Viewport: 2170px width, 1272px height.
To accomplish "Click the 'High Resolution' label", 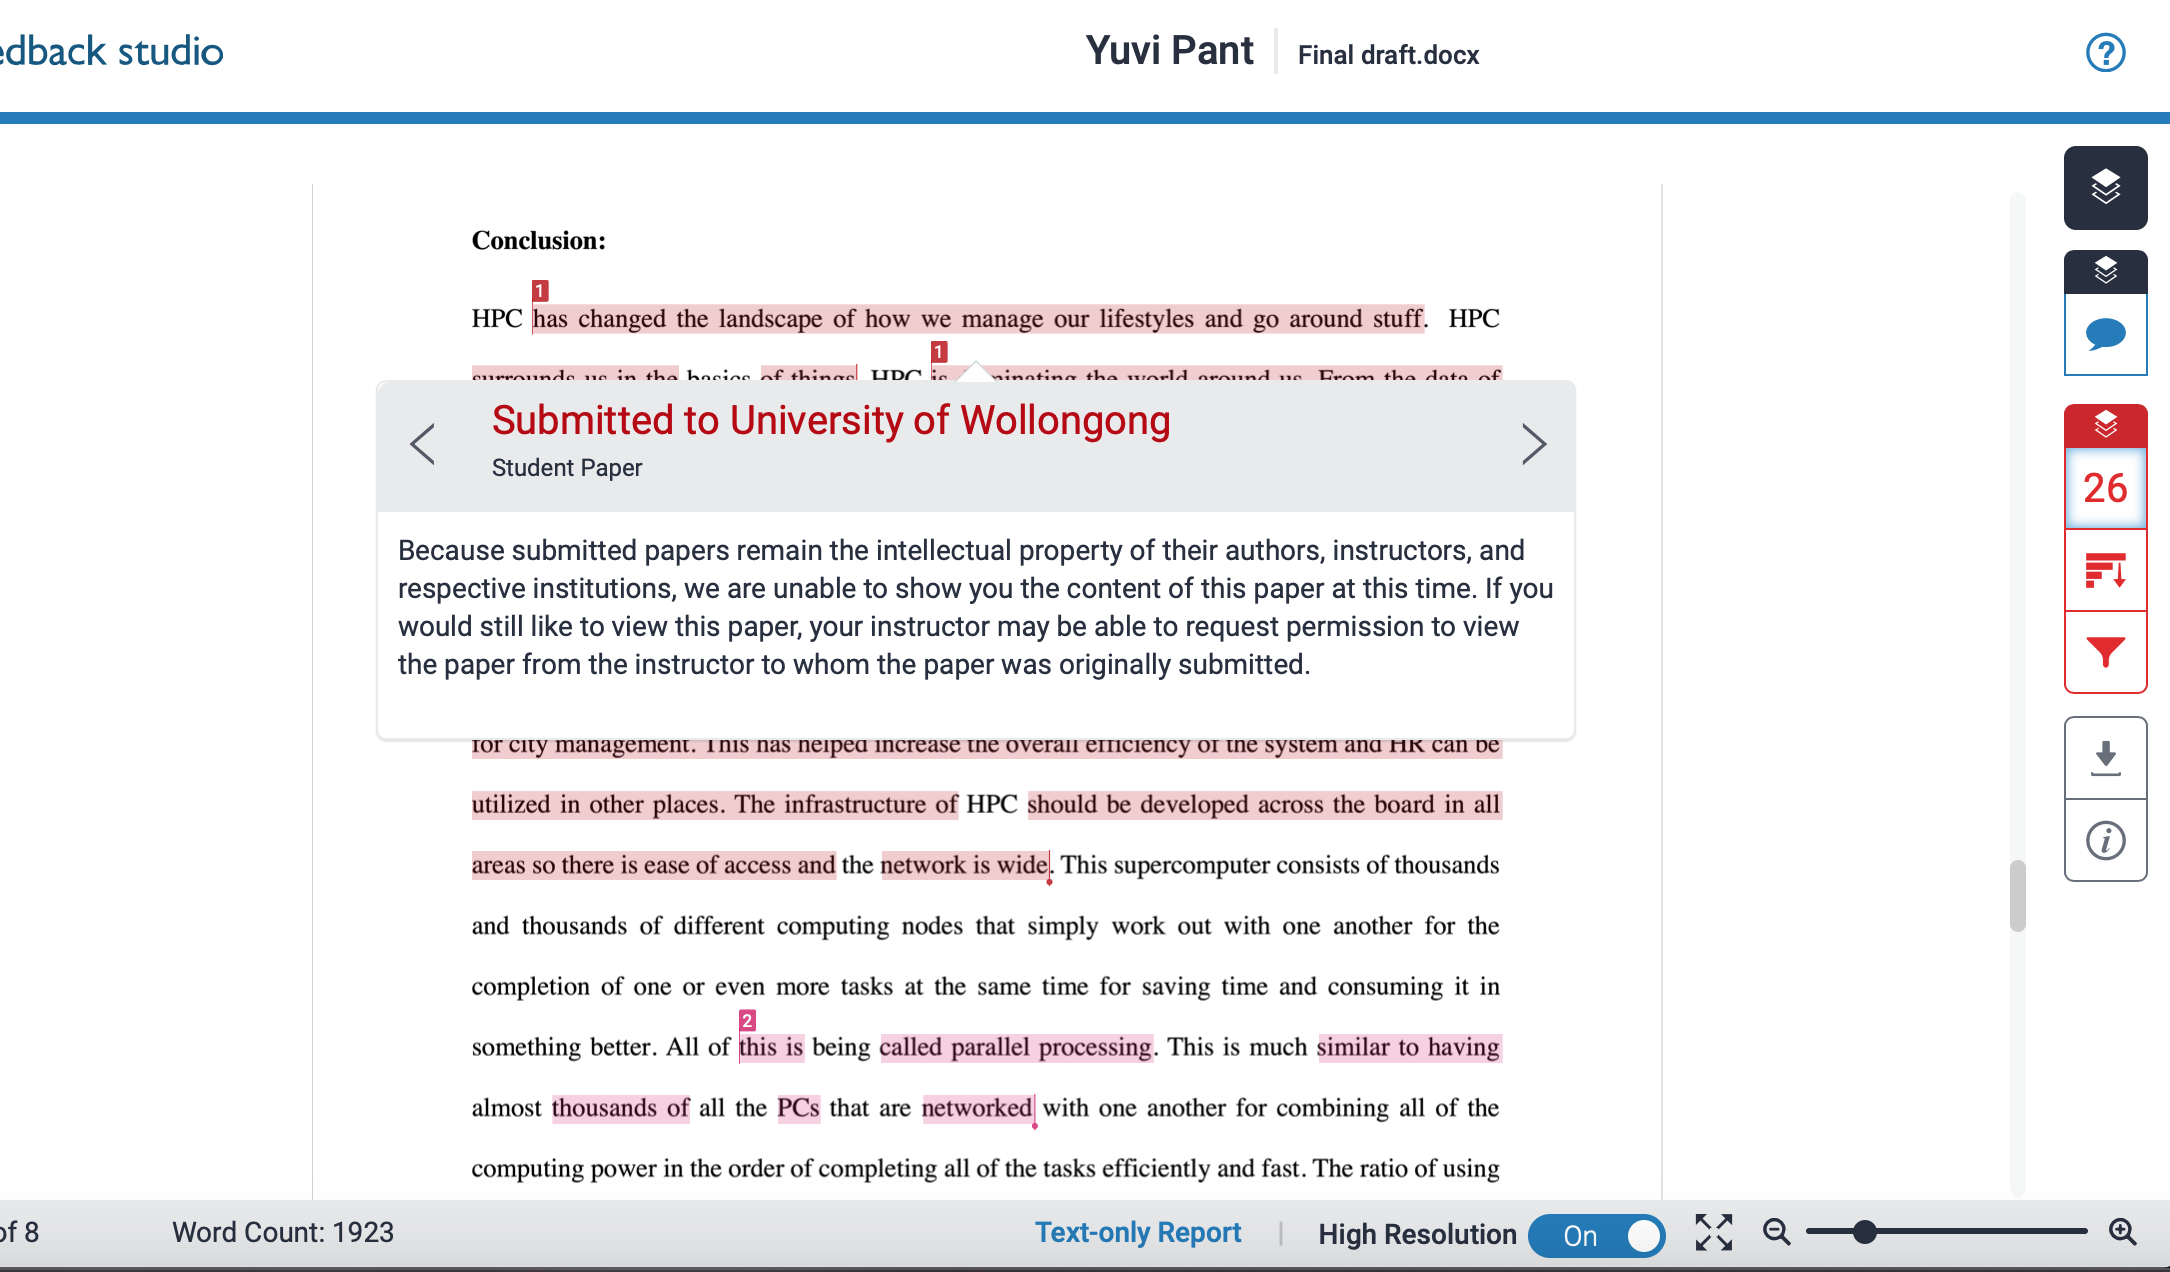I will 1417,1235.
